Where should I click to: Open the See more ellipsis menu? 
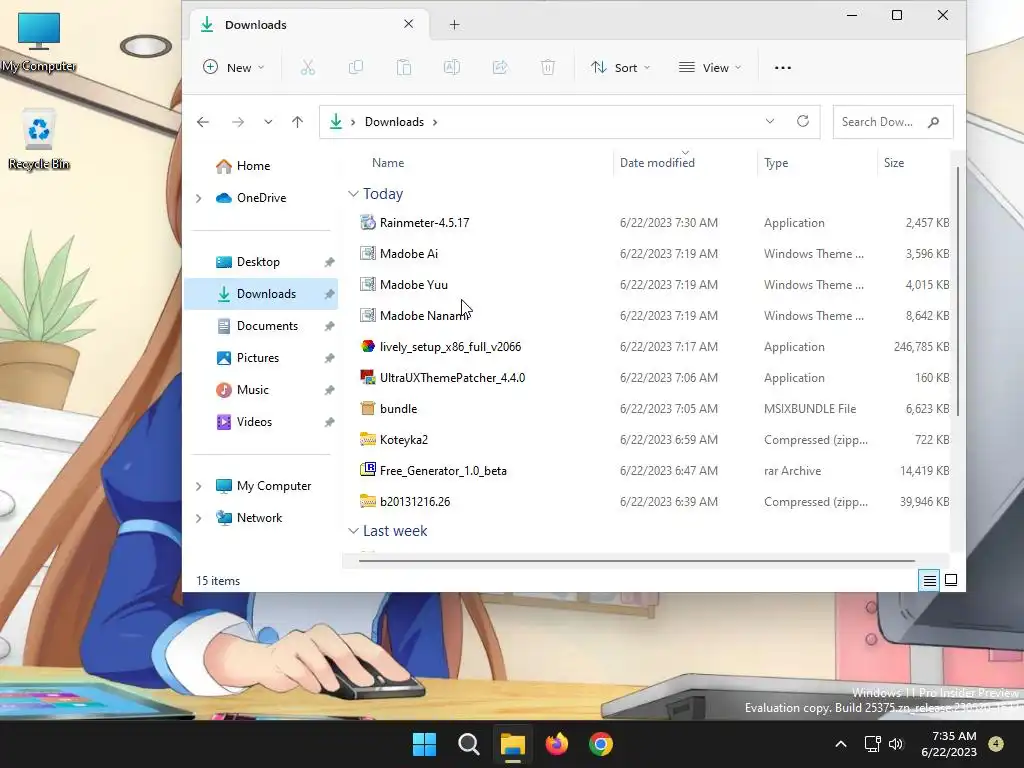point(782,67)
